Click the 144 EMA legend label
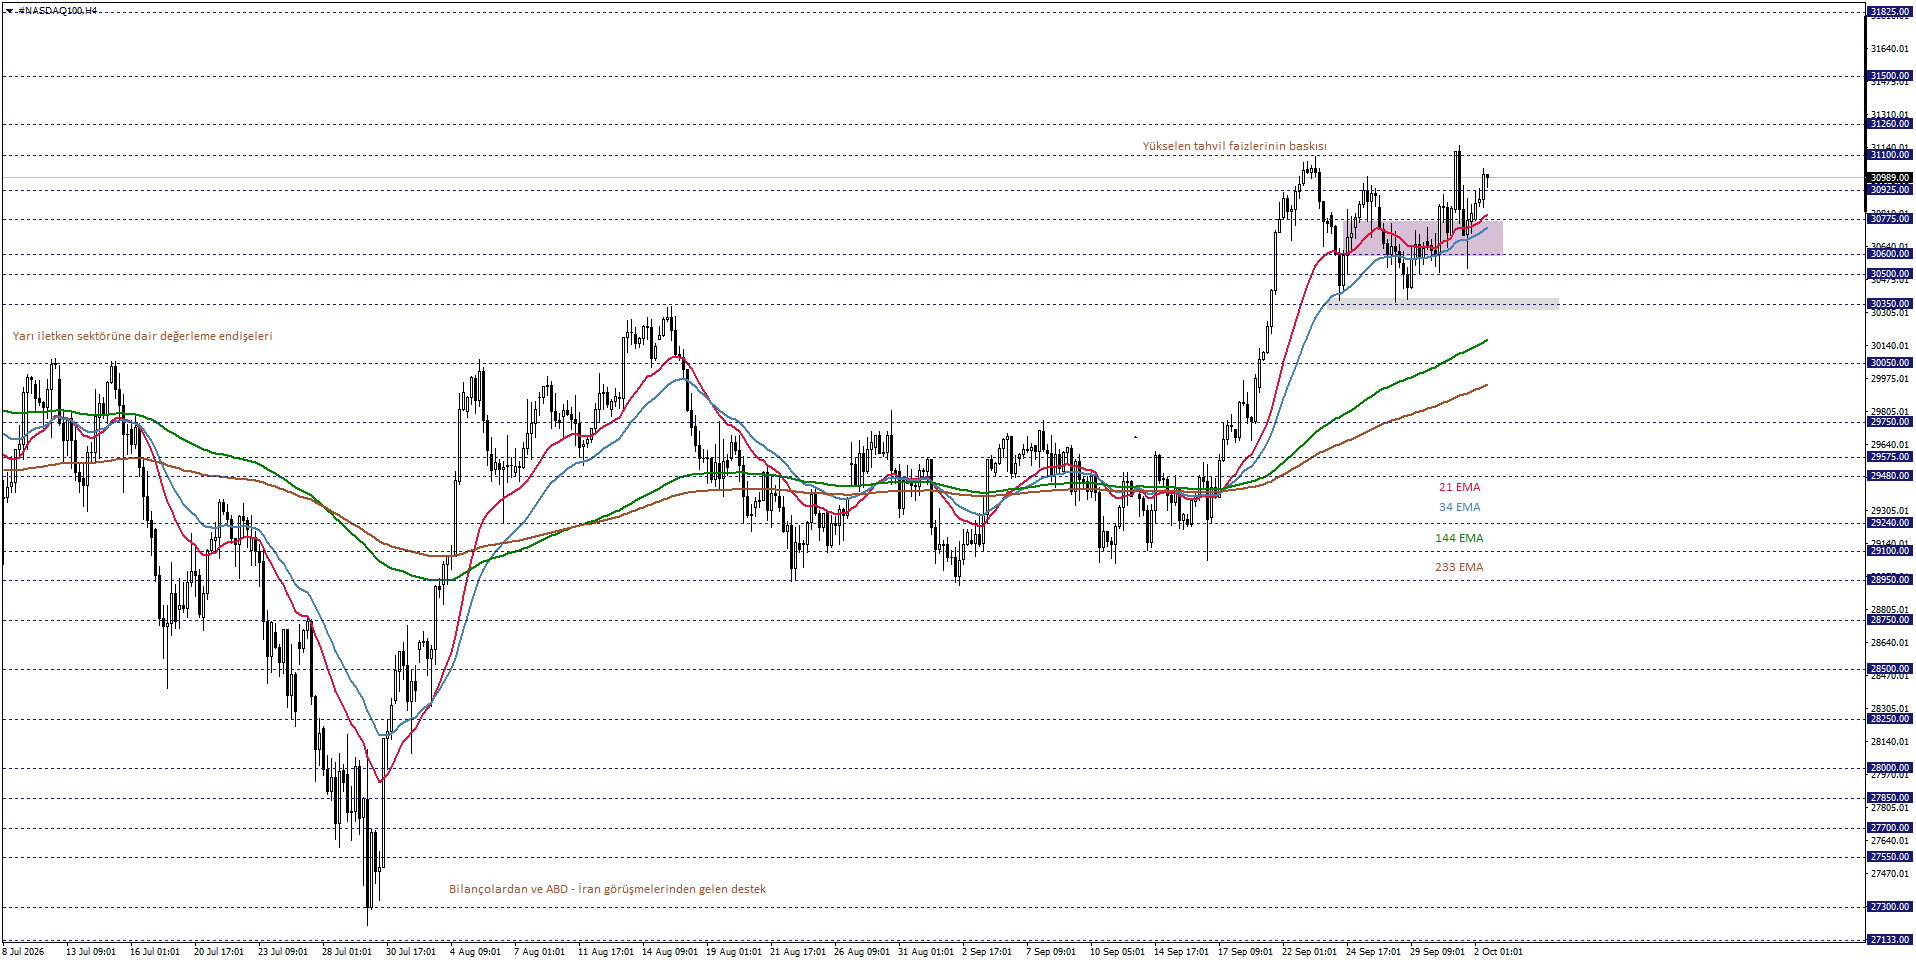 point(1459,538)
